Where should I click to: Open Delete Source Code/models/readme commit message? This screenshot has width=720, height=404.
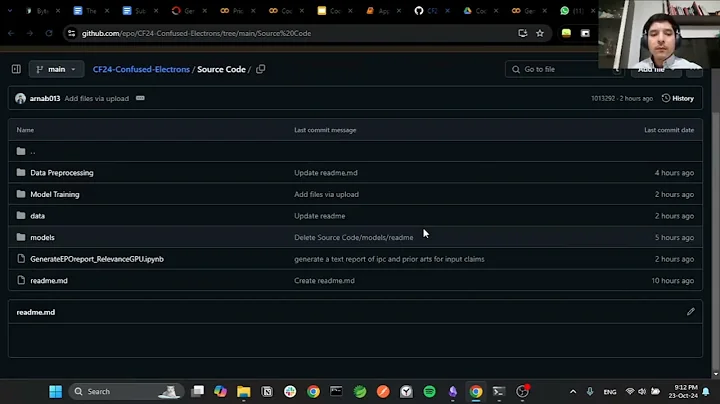click(x=354, y=237)
